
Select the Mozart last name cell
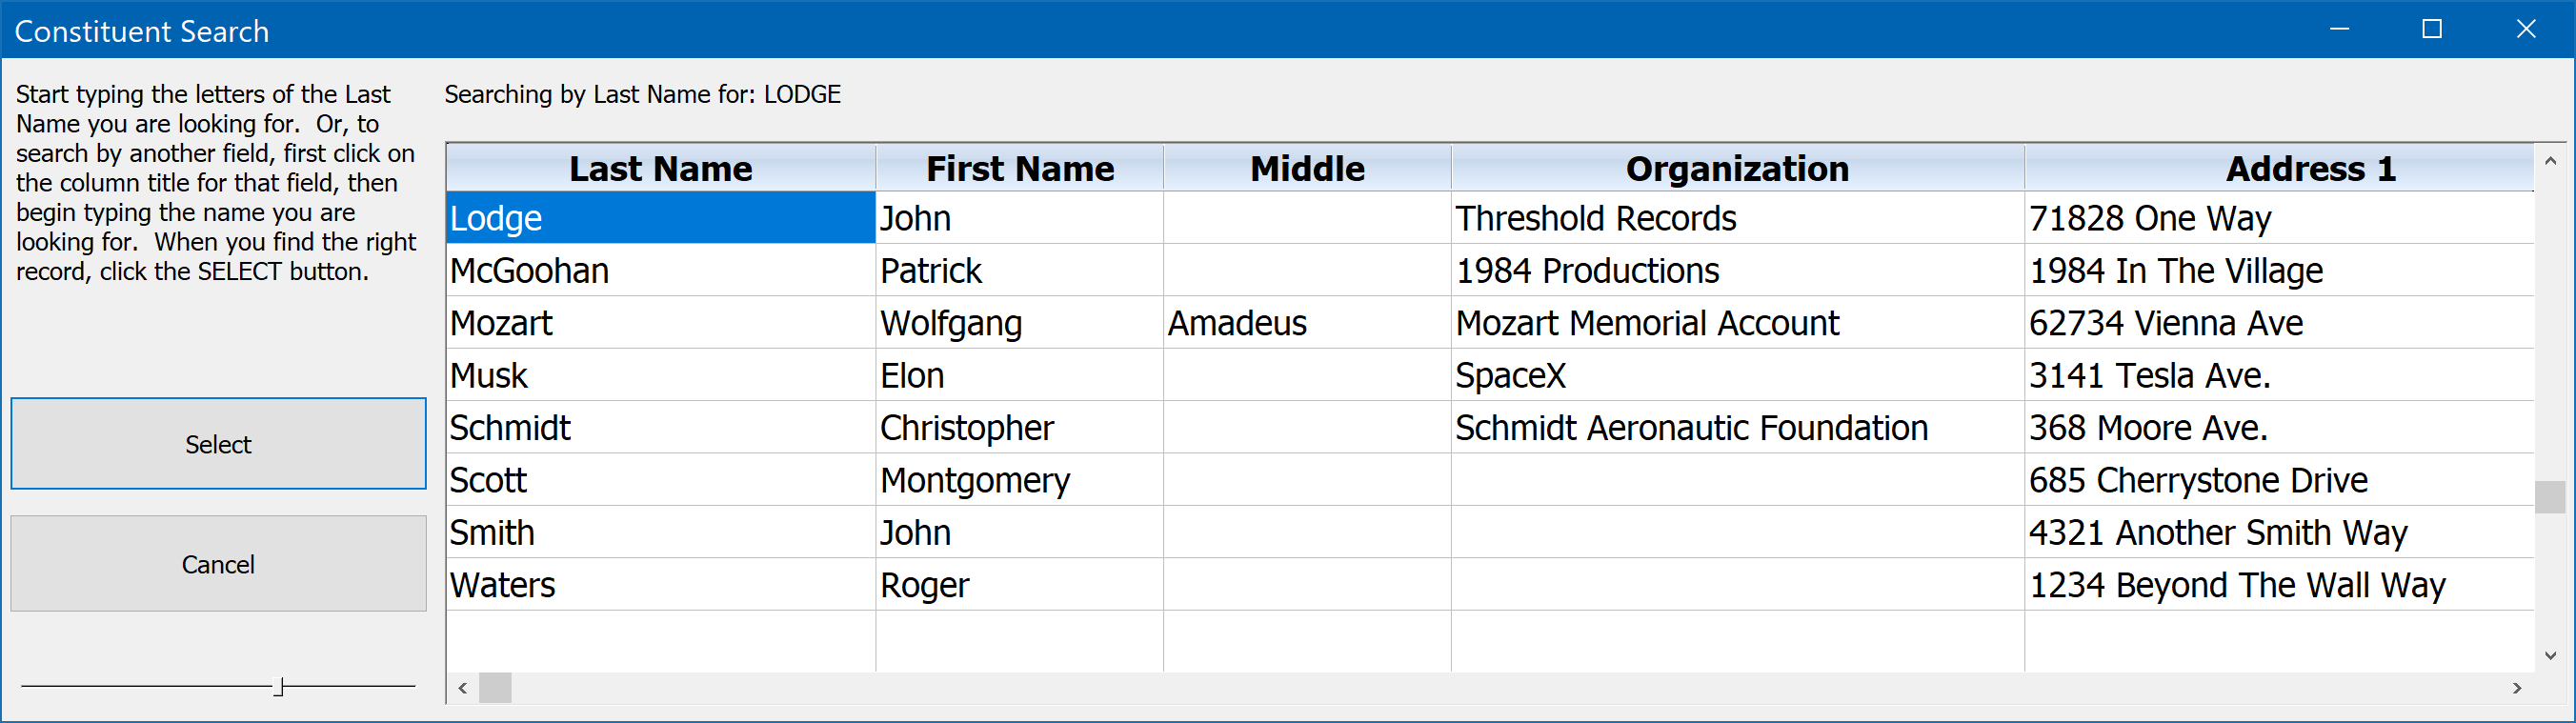click(x=661, y=323)
